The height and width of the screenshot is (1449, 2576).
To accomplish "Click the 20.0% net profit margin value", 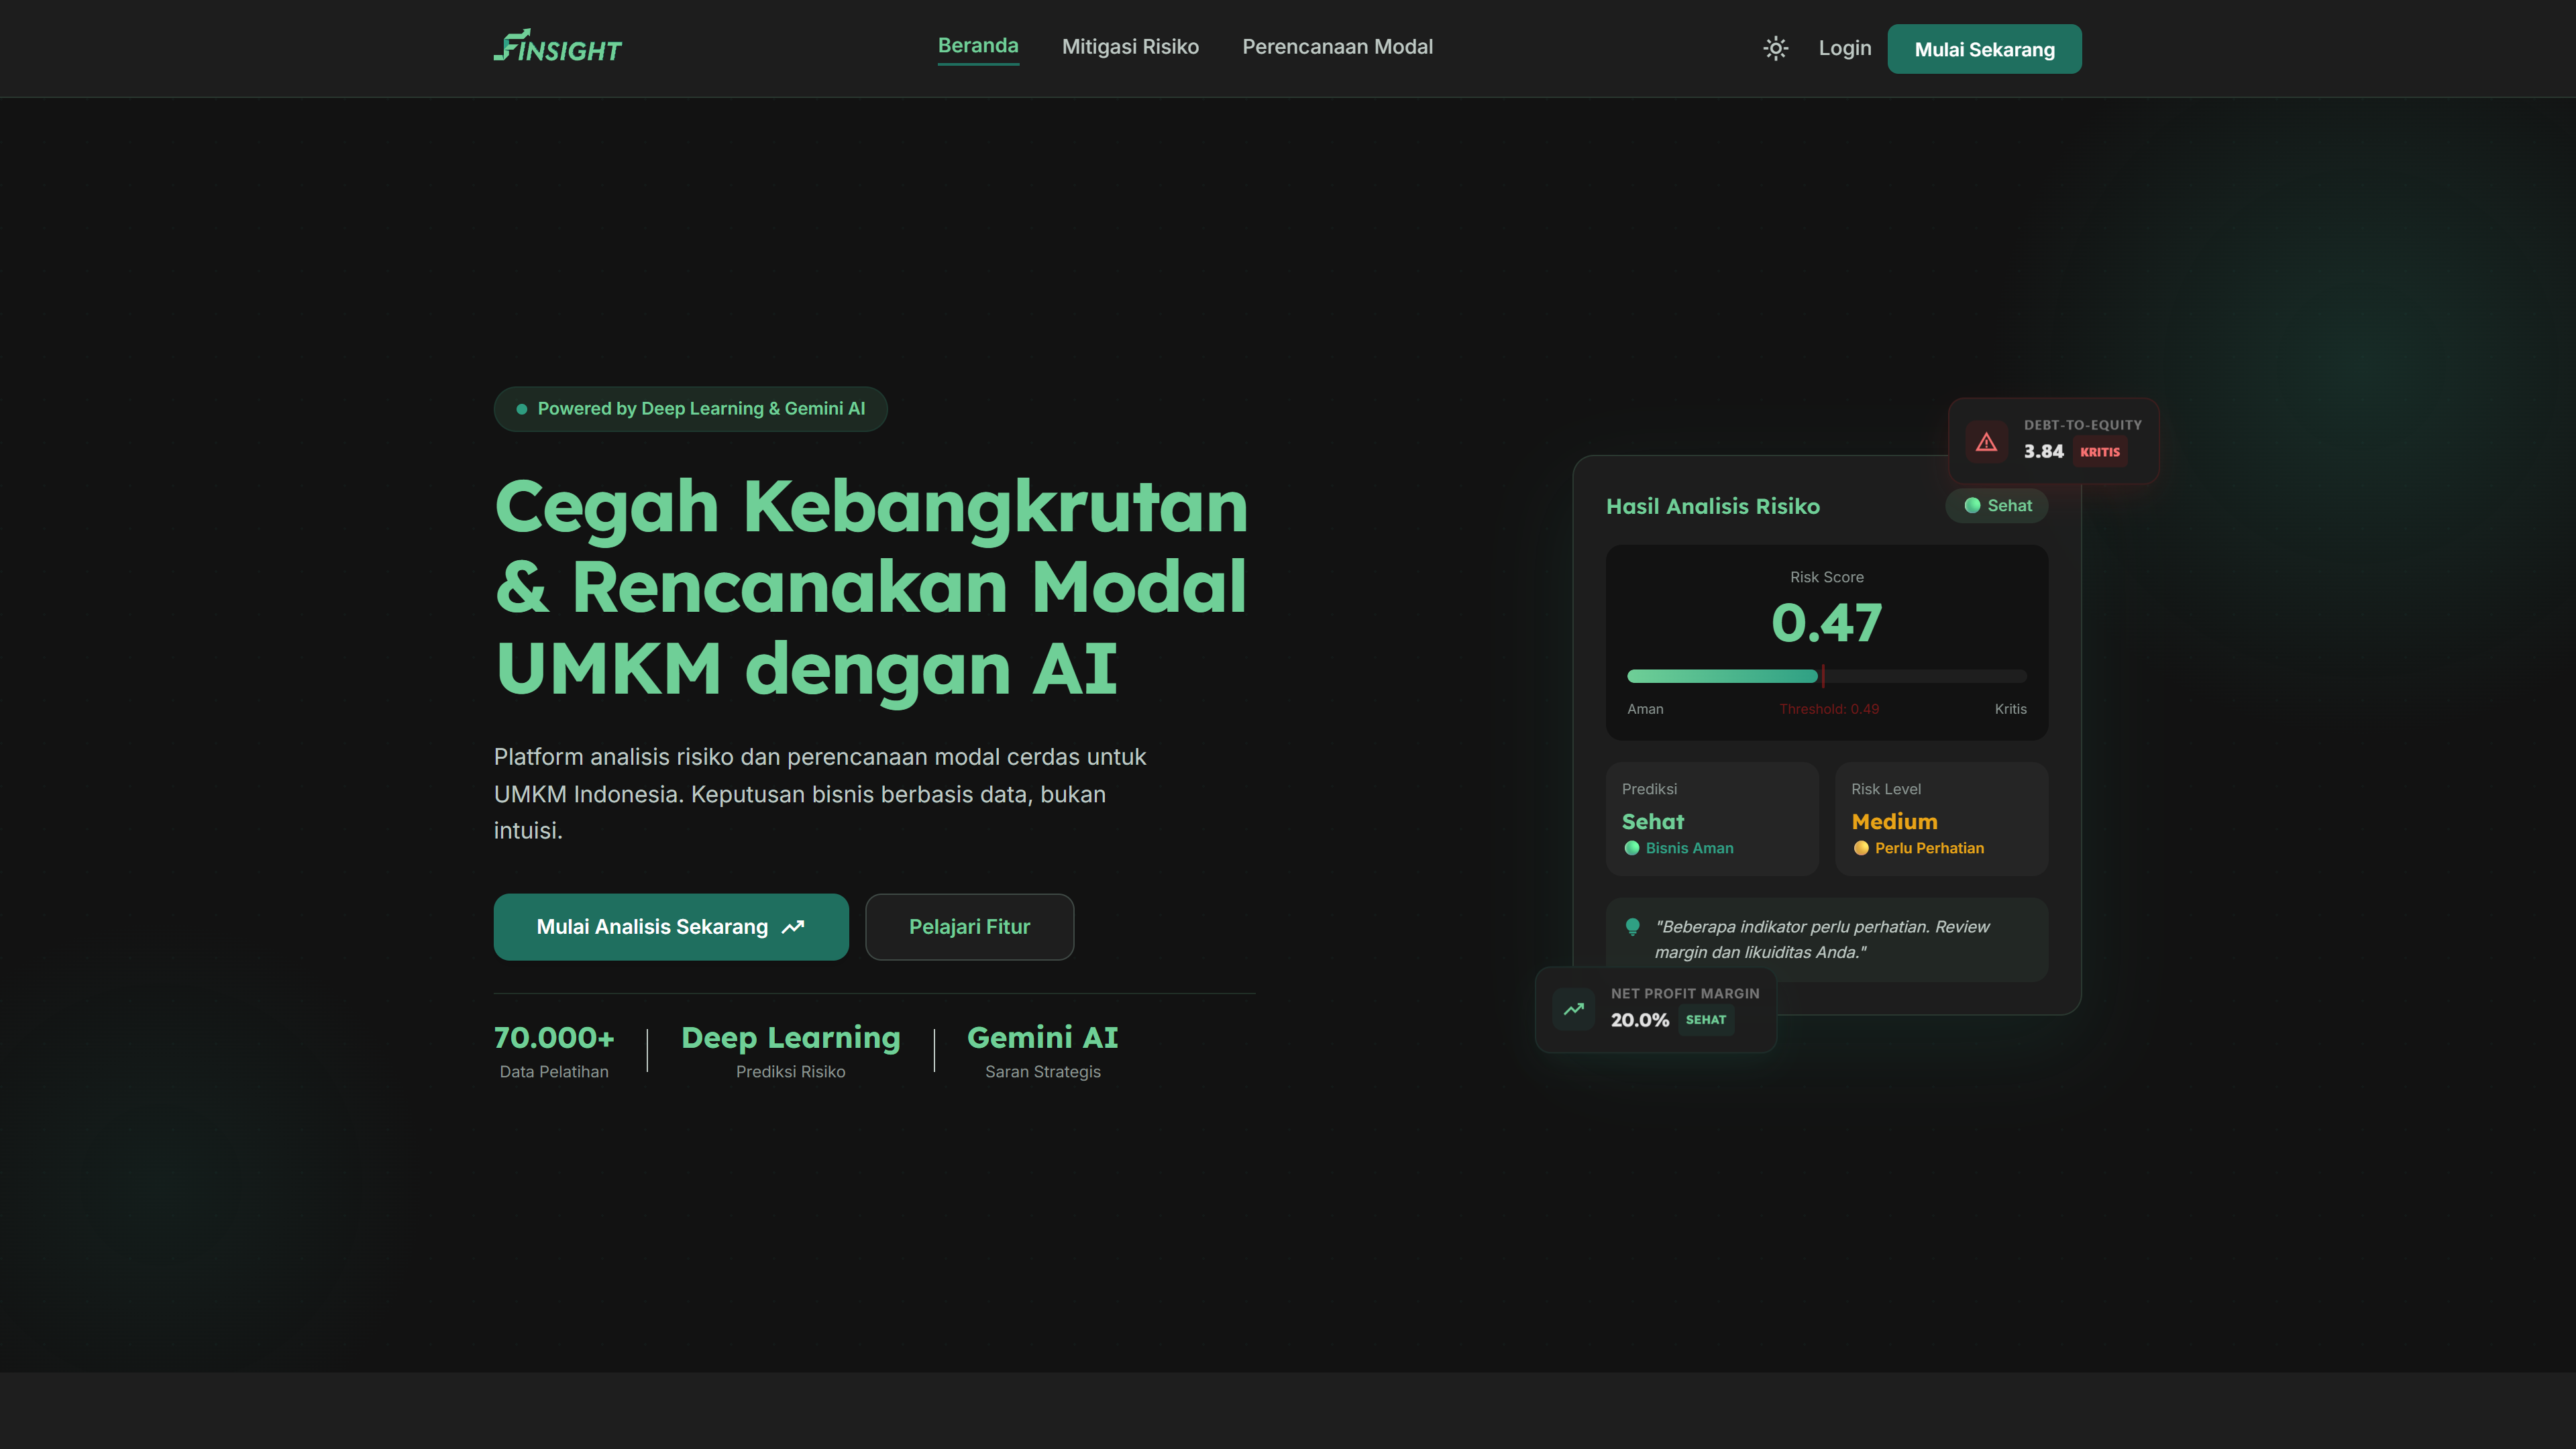I will click(1639, 1020).
